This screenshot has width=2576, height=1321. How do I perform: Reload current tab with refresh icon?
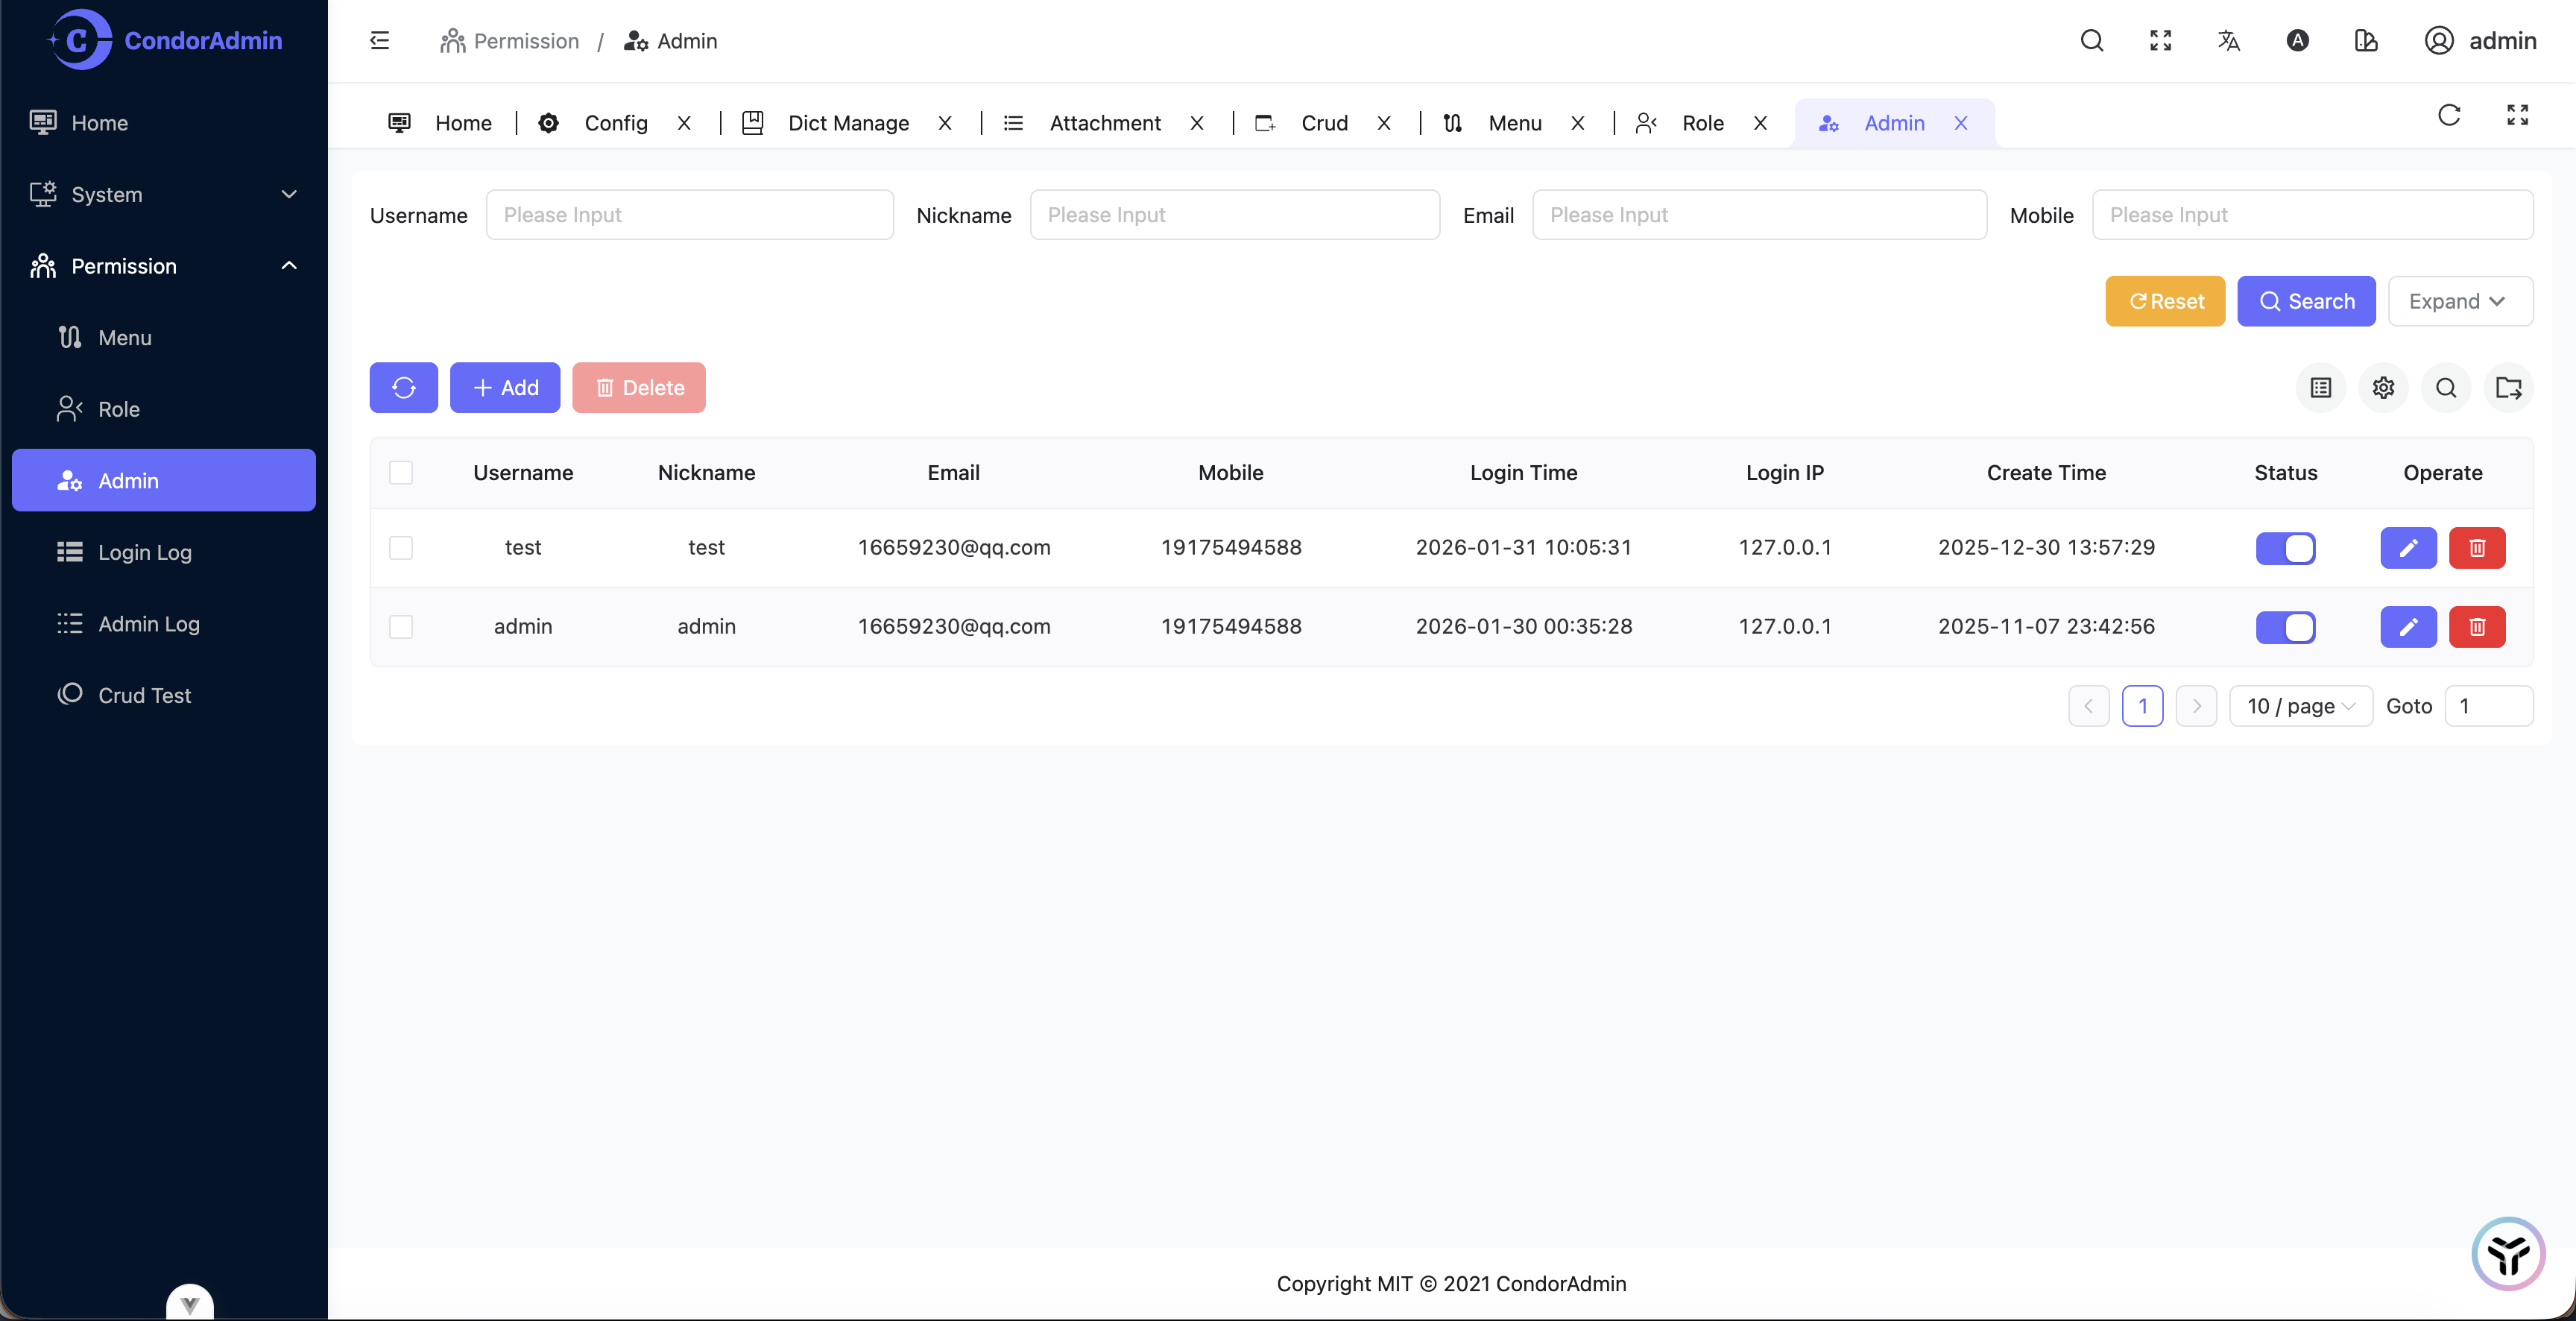pos(2449,116)
